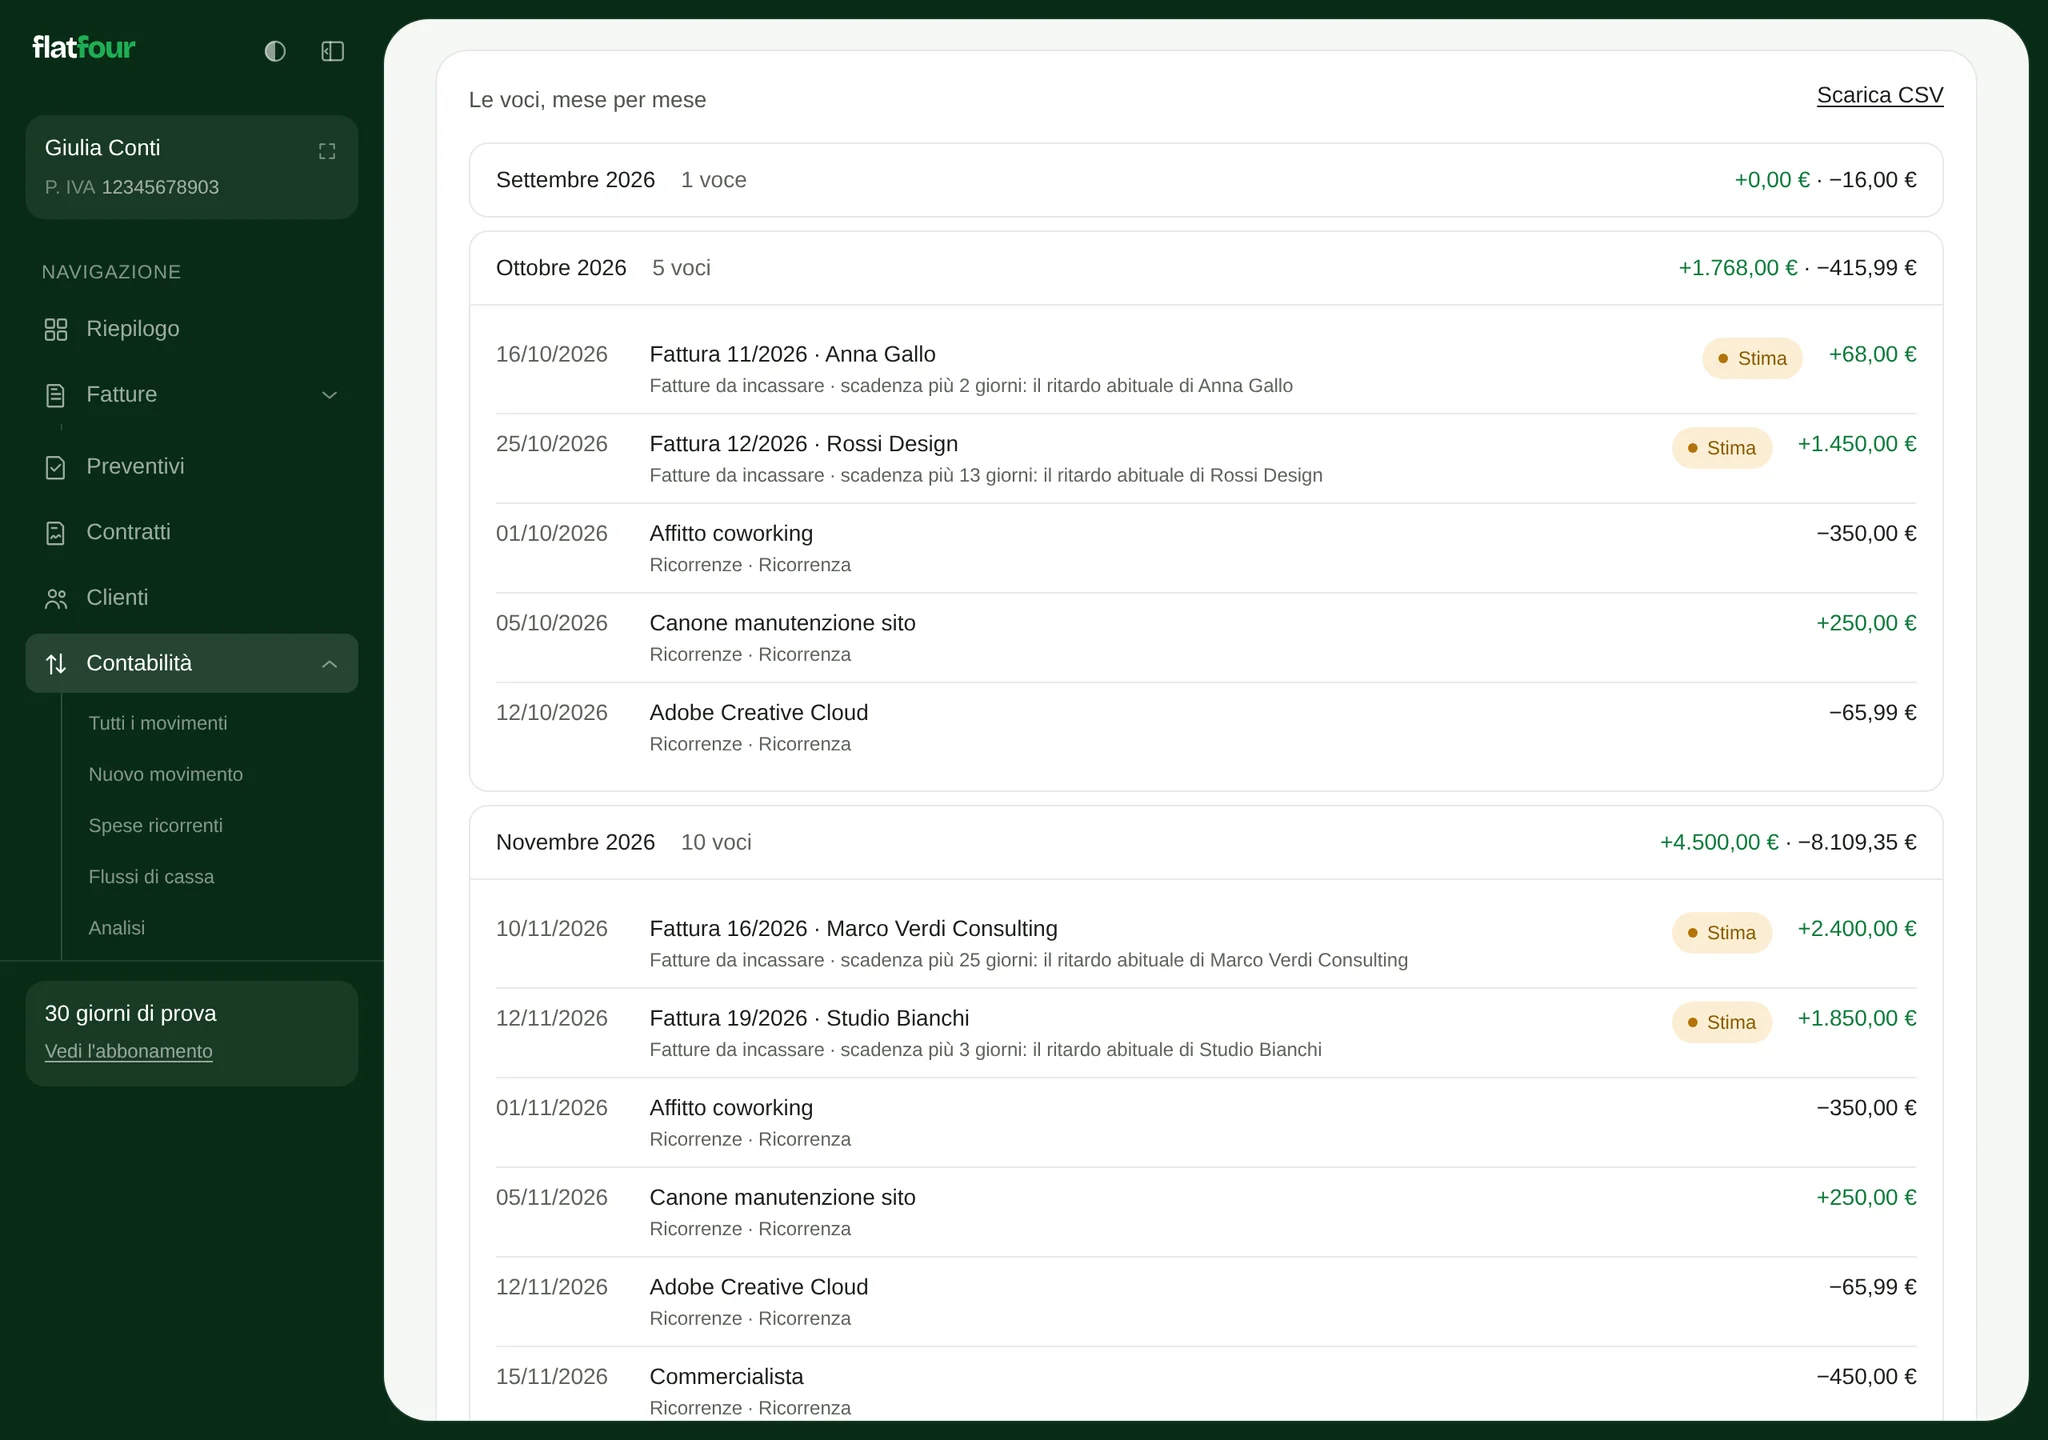Expand the Fatture submenu chevron
This screenshot has height=1440, width=2048.
pyautogui.click(x=329, y=395)
